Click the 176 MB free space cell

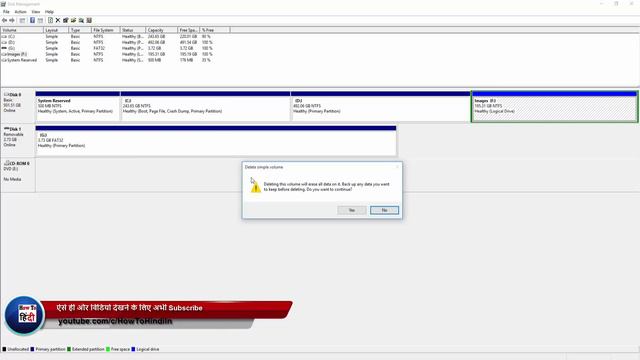pos(187,60)
